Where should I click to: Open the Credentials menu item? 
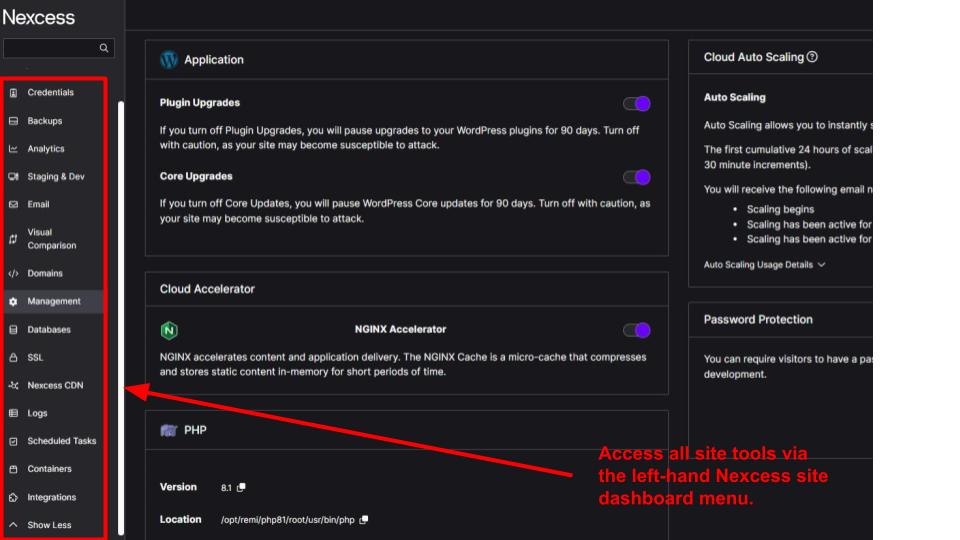coord(50,92)
